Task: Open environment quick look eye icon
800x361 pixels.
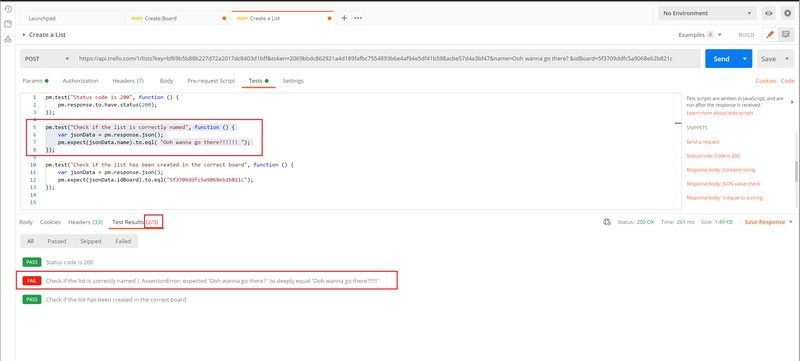Action: pos(768,13)
